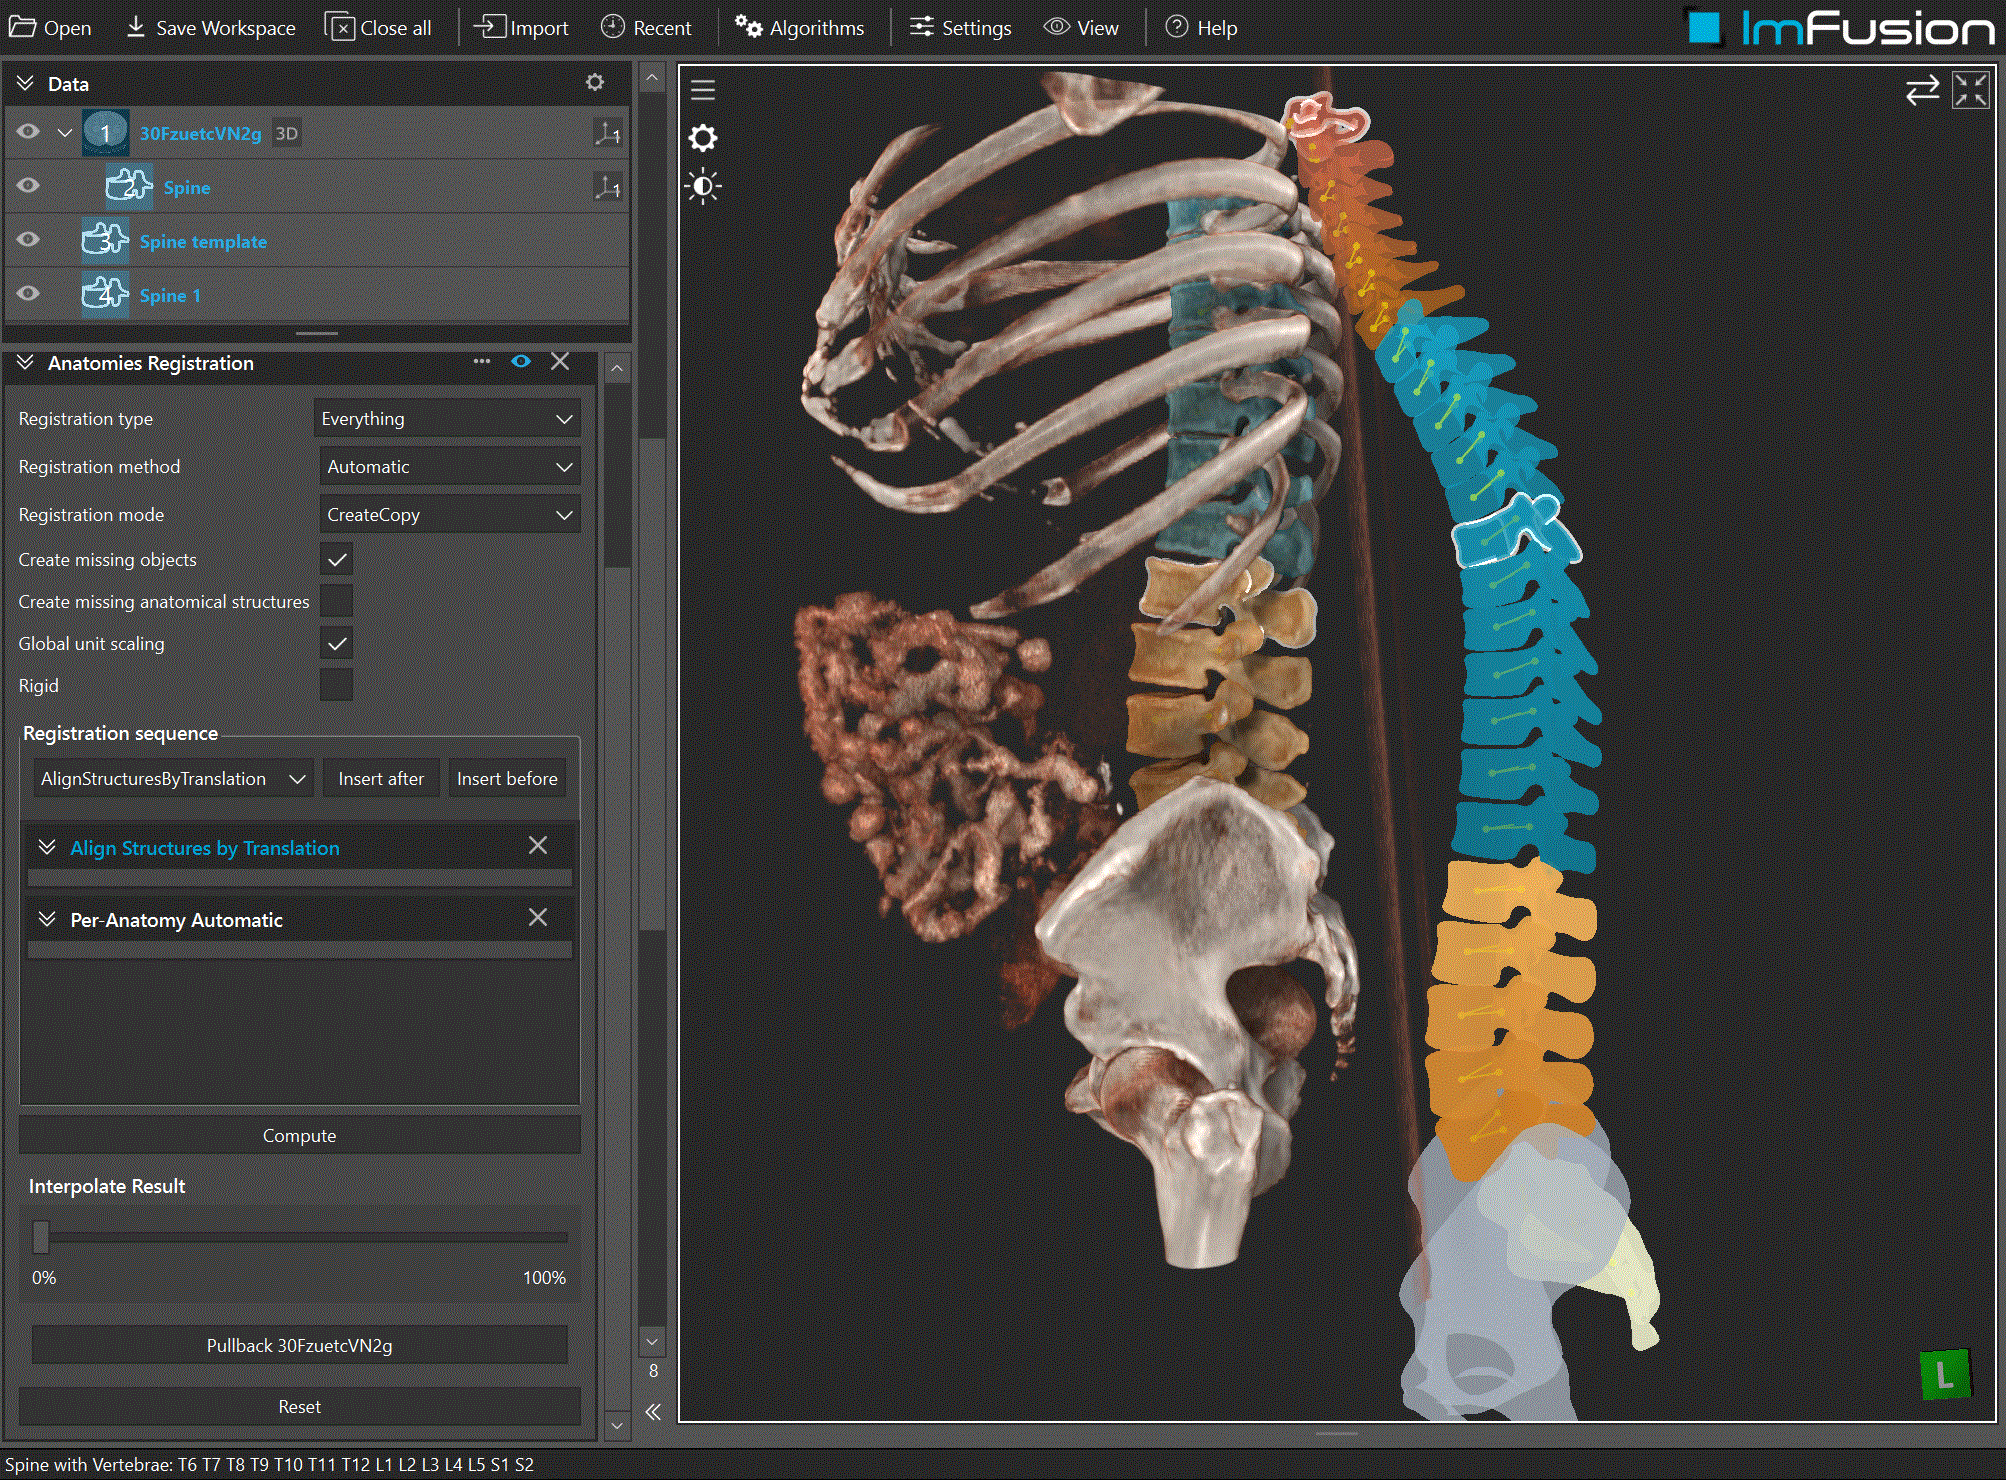Open Data panel gear settings
The image size is (2006, 1480).
point(595,83)
